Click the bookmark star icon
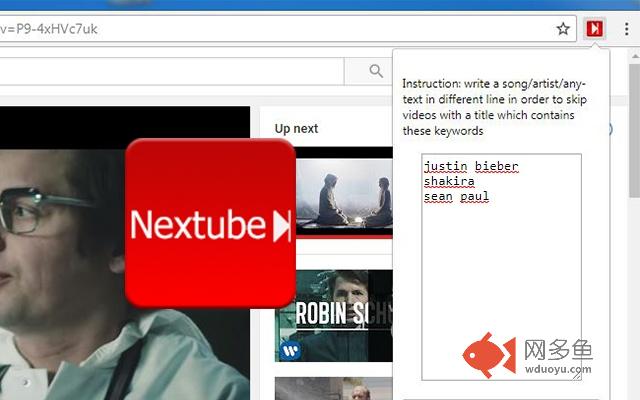The height and width of the screenshot is (400, 640). (563, 29)
